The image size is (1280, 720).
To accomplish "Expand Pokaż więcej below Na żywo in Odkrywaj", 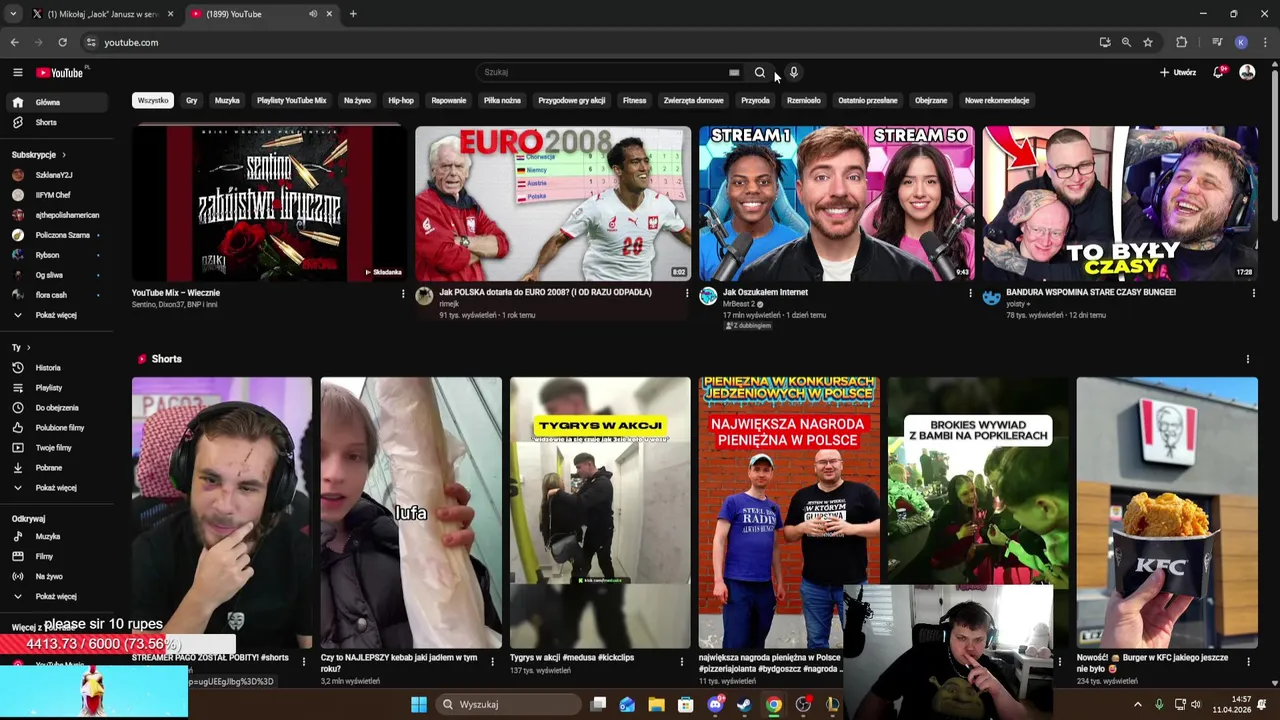I will [58, 596].
